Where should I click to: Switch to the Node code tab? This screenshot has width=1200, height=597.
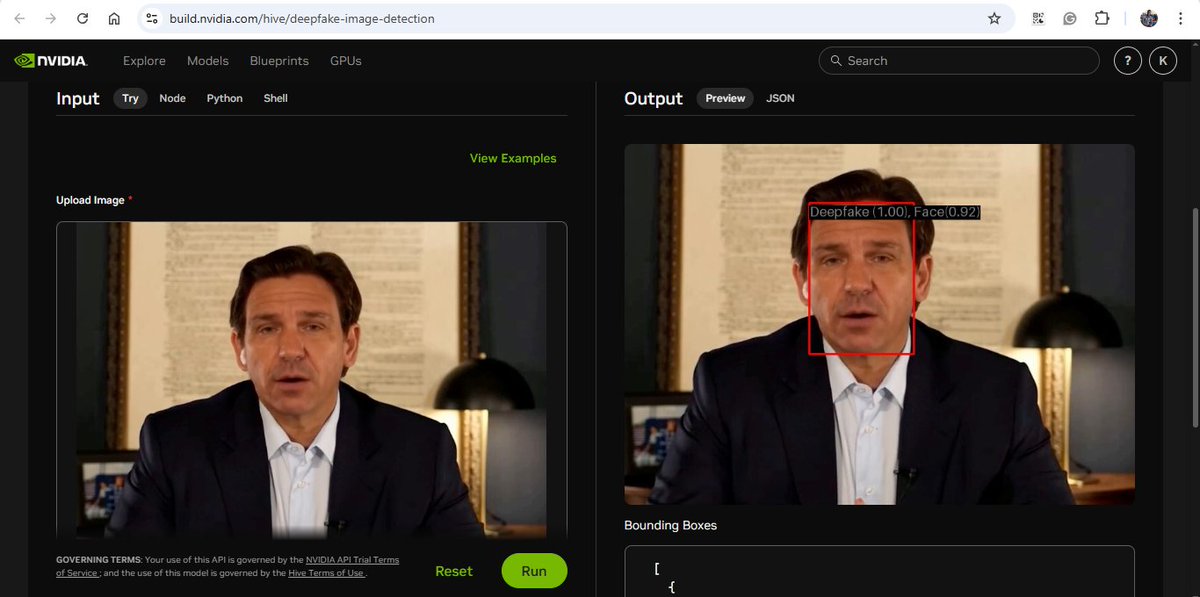172,98
